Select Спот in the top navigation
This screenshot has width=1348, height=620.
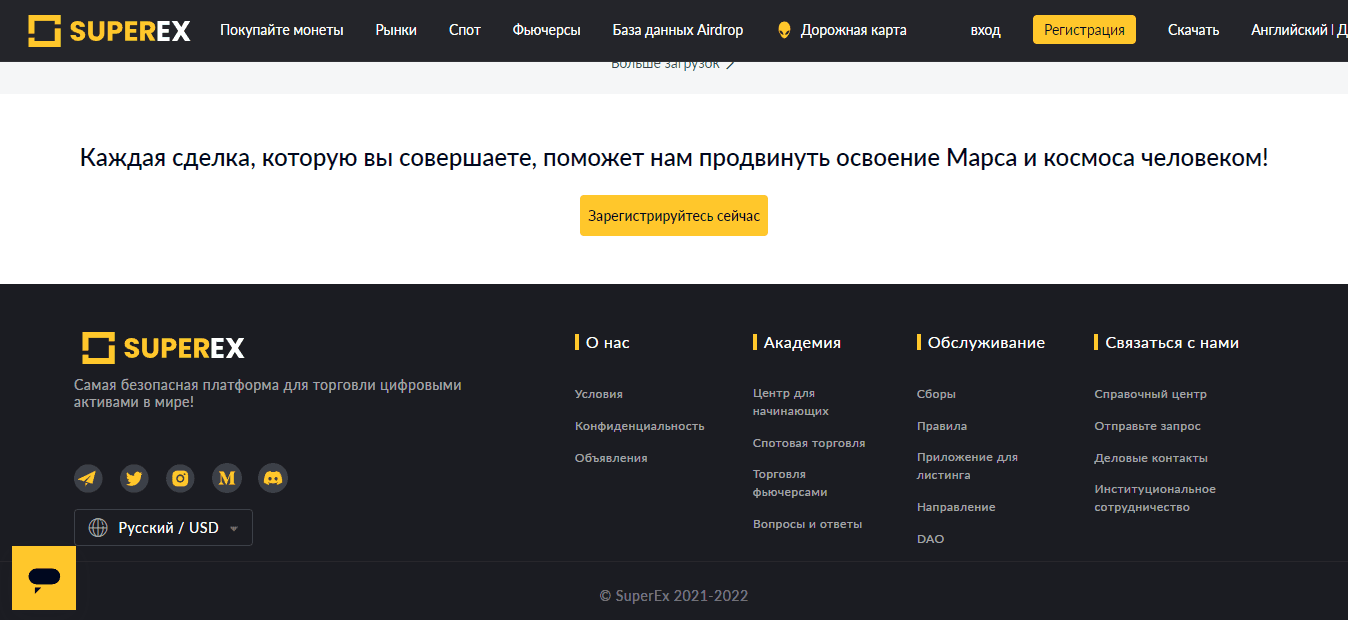pos(465,30)
